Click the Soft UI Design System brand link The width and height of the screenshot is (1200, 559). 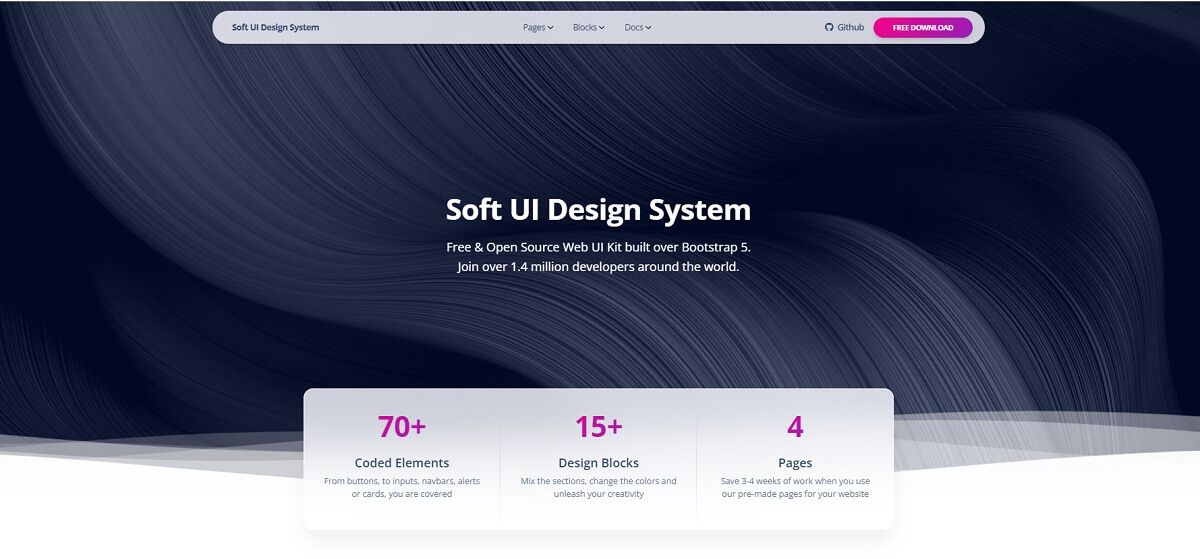coord(275,27)
